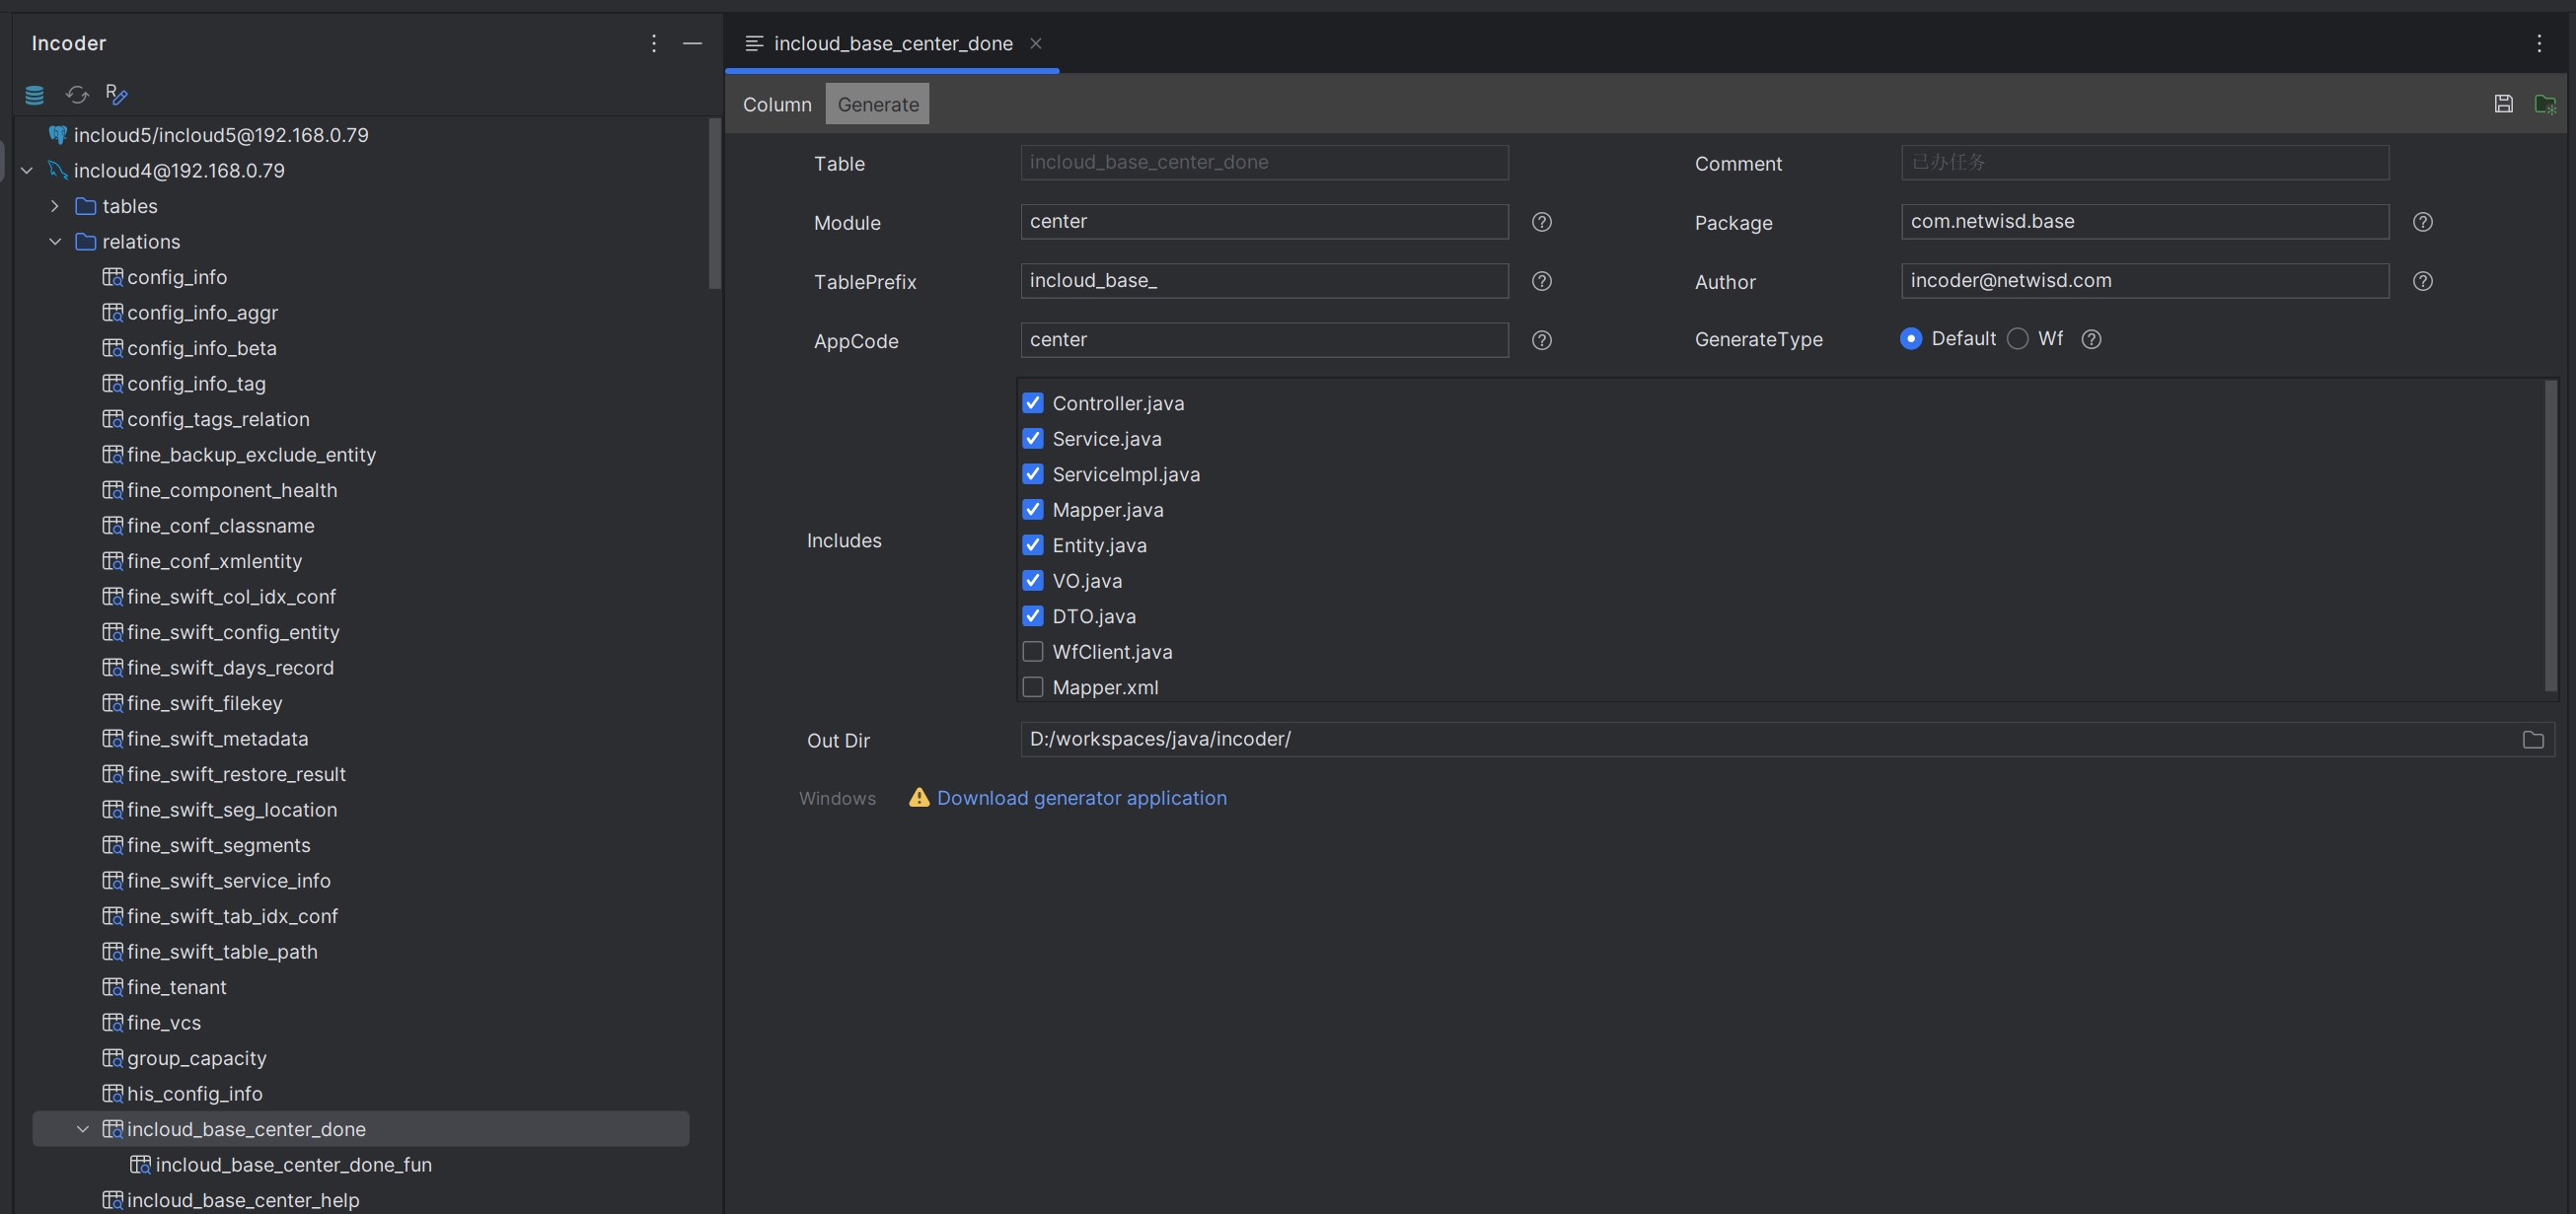Click the R edit icon in Incoder toolbar
This screenshot has height=1214, width=2576.
click(116, 95)
